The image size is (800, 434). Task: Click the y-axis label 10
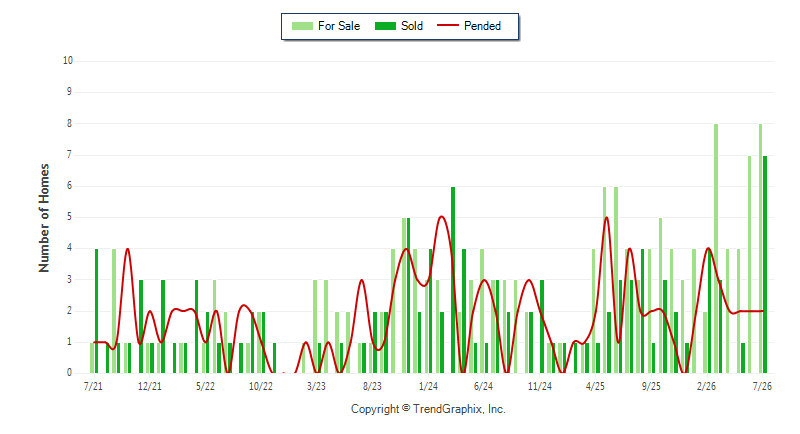[68, 61]
